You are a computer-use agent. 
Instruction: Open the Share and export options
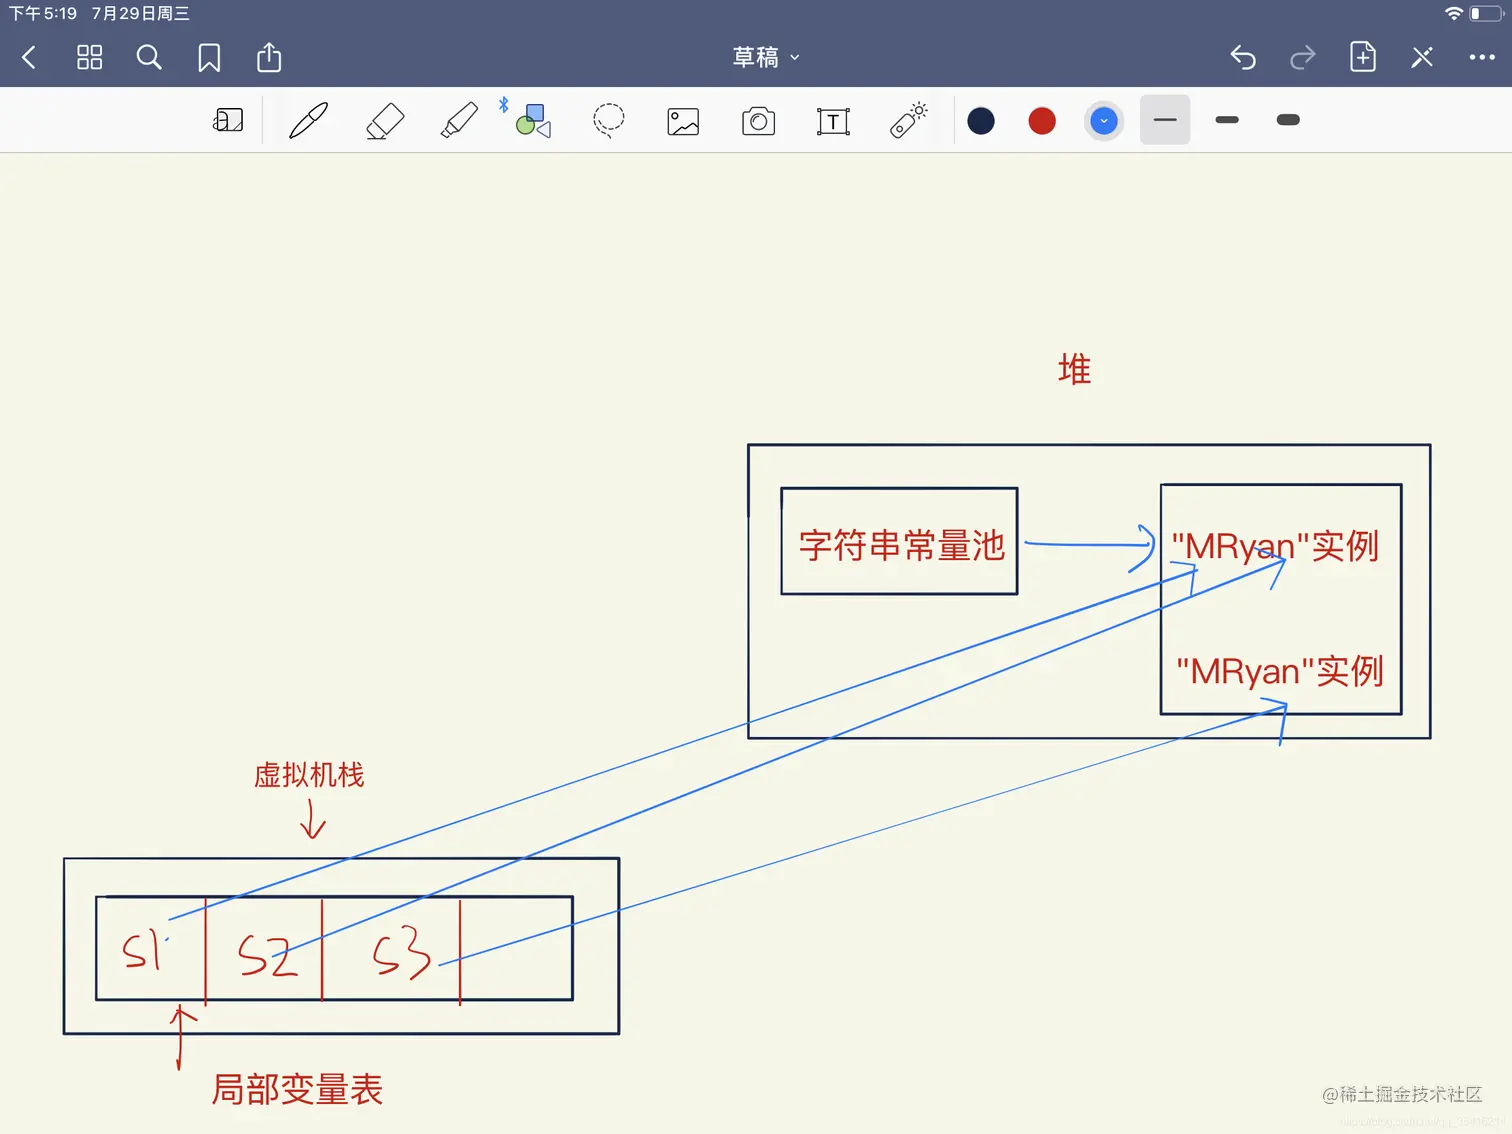[268, 57]
